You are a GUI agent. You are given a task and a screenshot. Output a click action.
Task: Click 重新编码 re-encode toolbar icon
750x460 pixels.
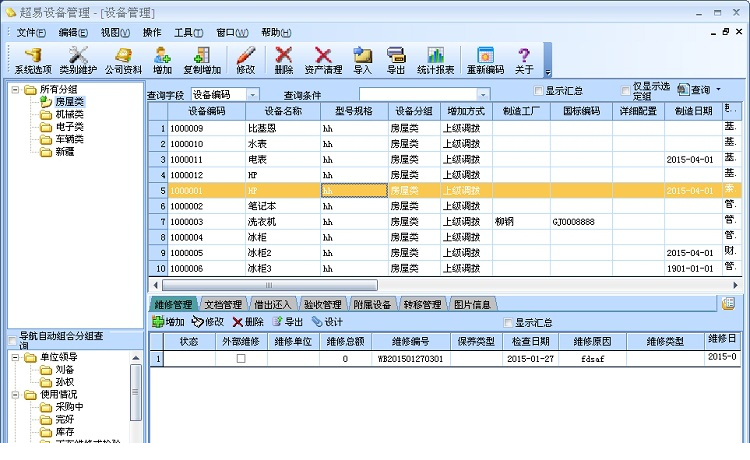coord(485,61)
